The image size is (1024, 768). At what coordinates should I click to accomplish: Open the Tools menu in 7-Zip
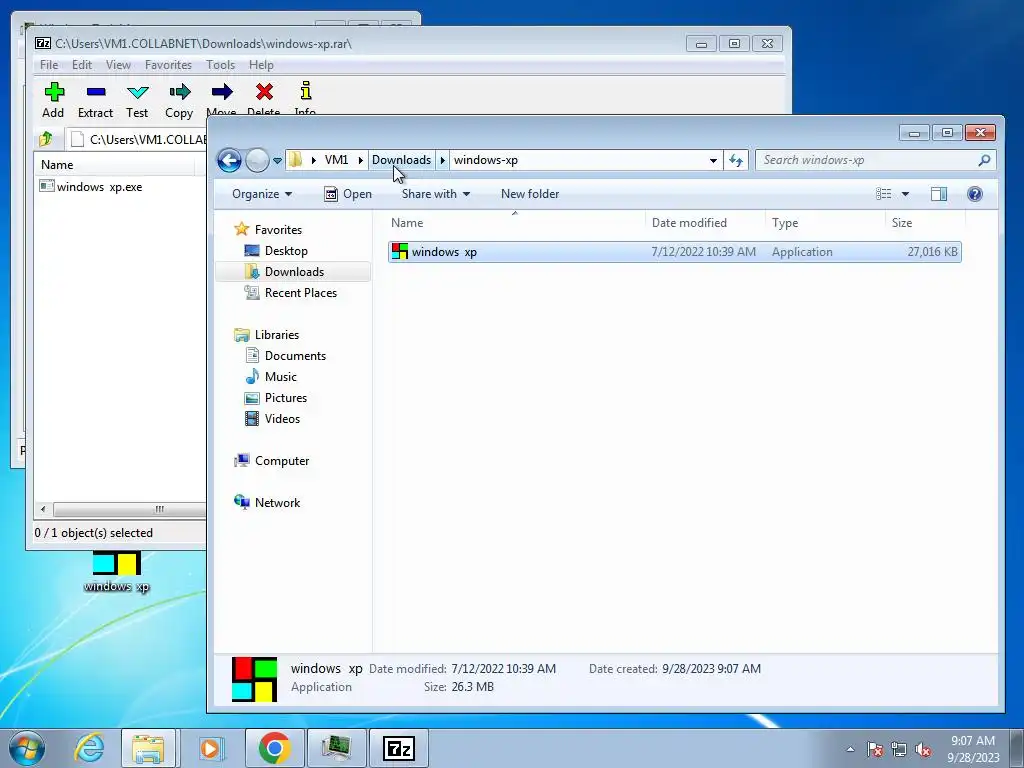click(x=220, y=65)
